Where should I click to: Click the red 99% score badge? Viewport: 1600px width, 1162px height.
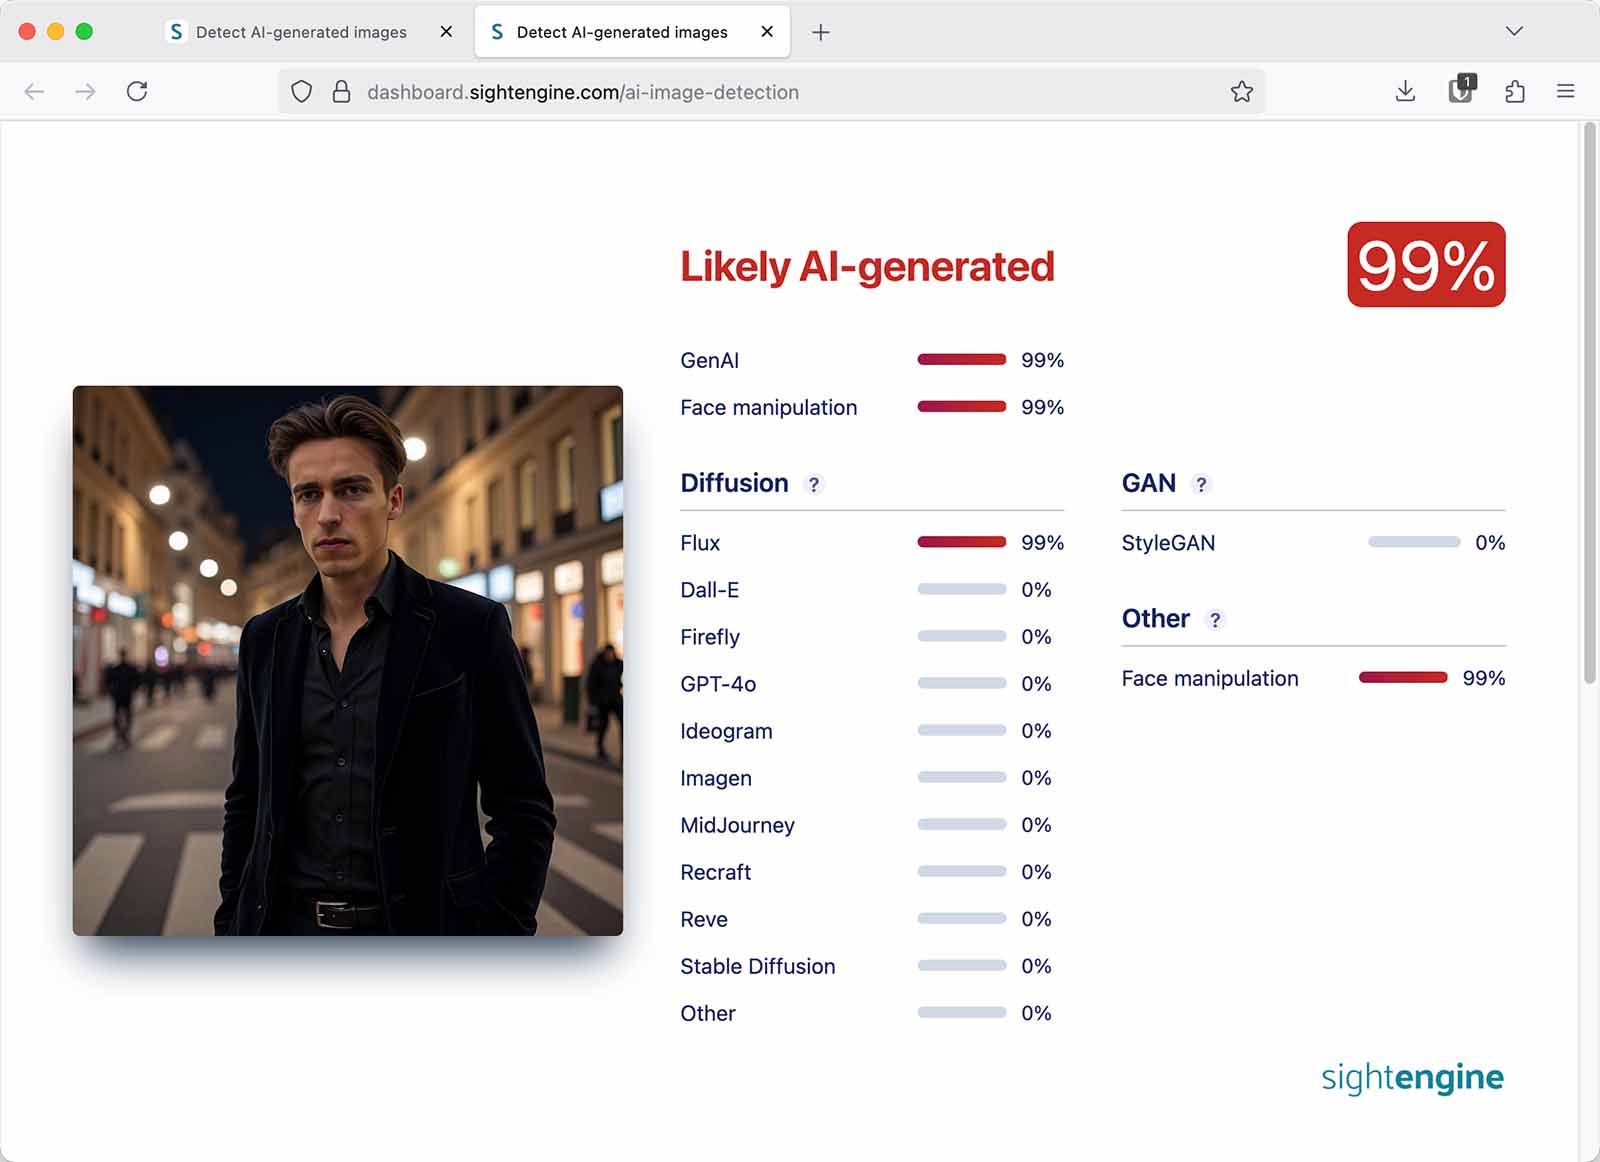(x=1426, y=265)
